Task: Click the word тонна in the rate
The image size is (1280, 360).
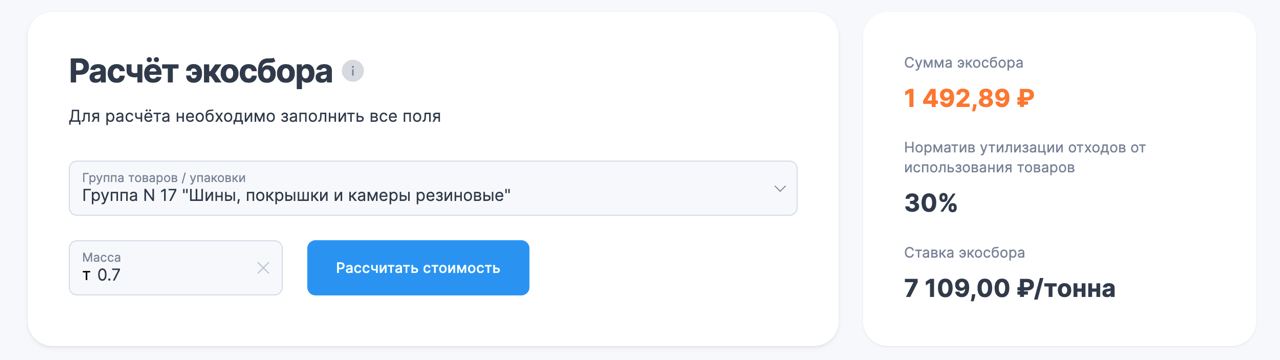Action: (x=1082, y=290)
